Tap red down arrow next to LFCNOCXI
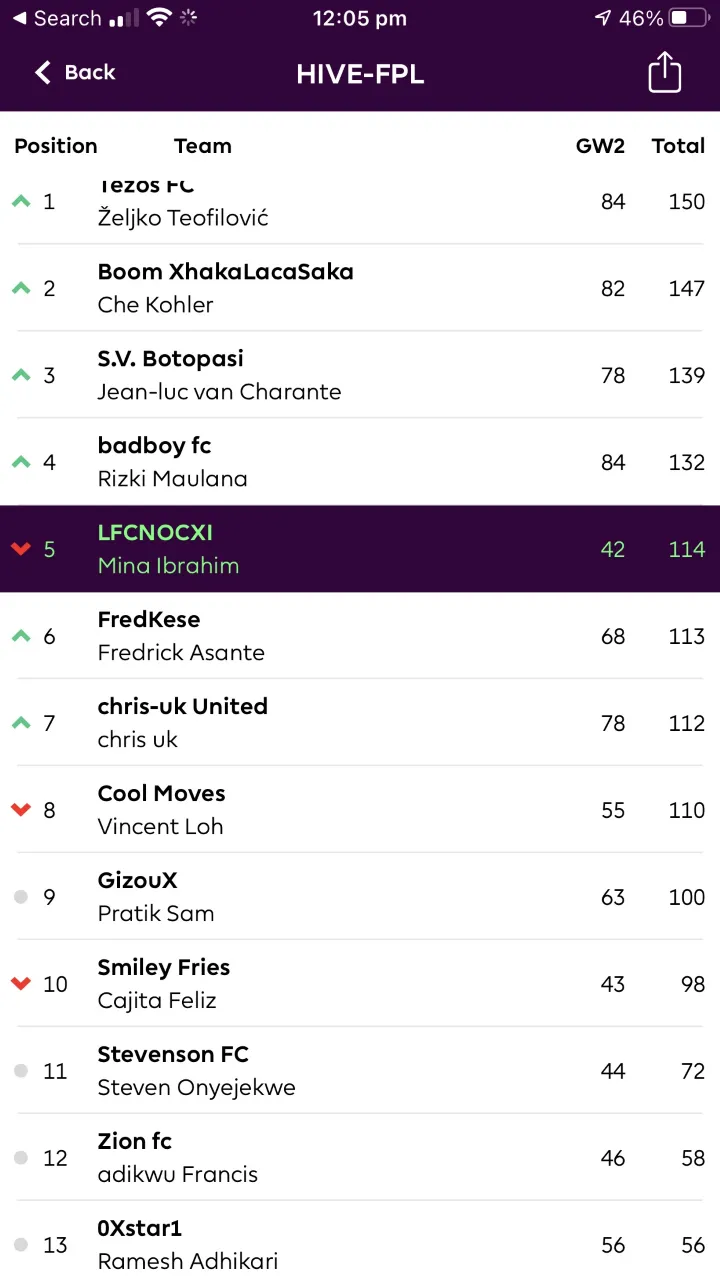The height and width of the screenshot is (1280, 720). (x=21, y=549)
